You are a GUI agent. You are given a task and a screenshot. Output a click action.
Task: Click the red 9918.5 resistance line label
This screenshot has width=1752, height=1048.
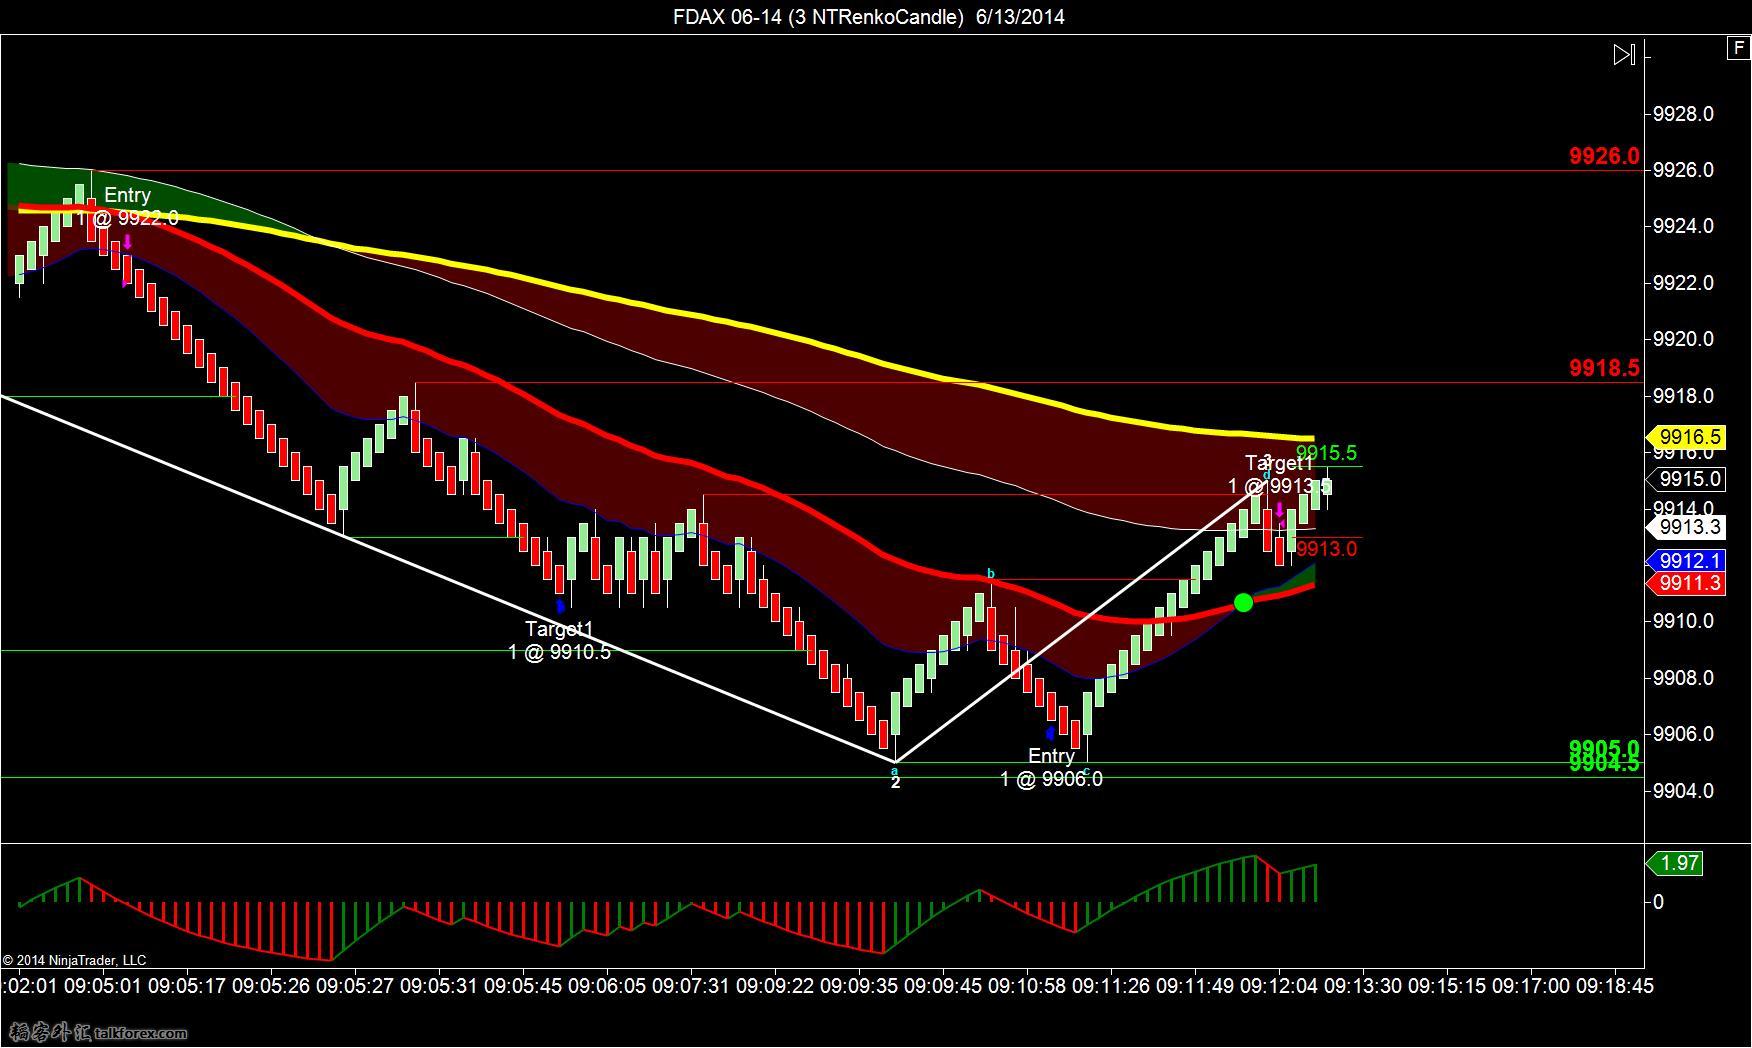pos(1604,368)
